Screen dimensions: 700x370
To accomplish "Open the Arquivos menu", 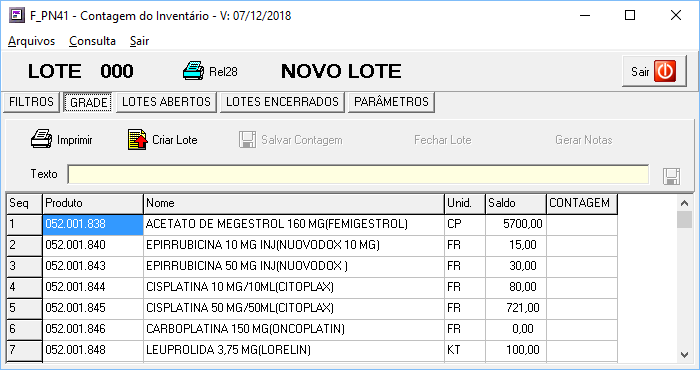I will click(31, 41).
